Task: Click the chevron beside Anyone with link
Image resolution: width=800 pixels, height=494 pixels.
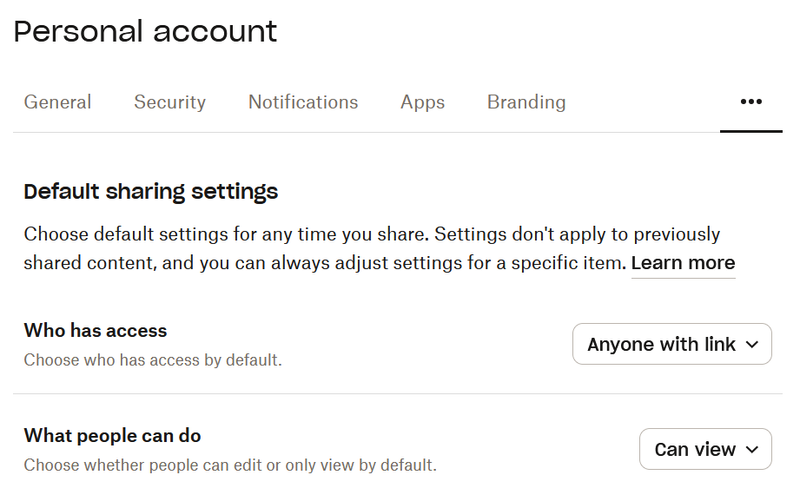Action: [753, 345]
